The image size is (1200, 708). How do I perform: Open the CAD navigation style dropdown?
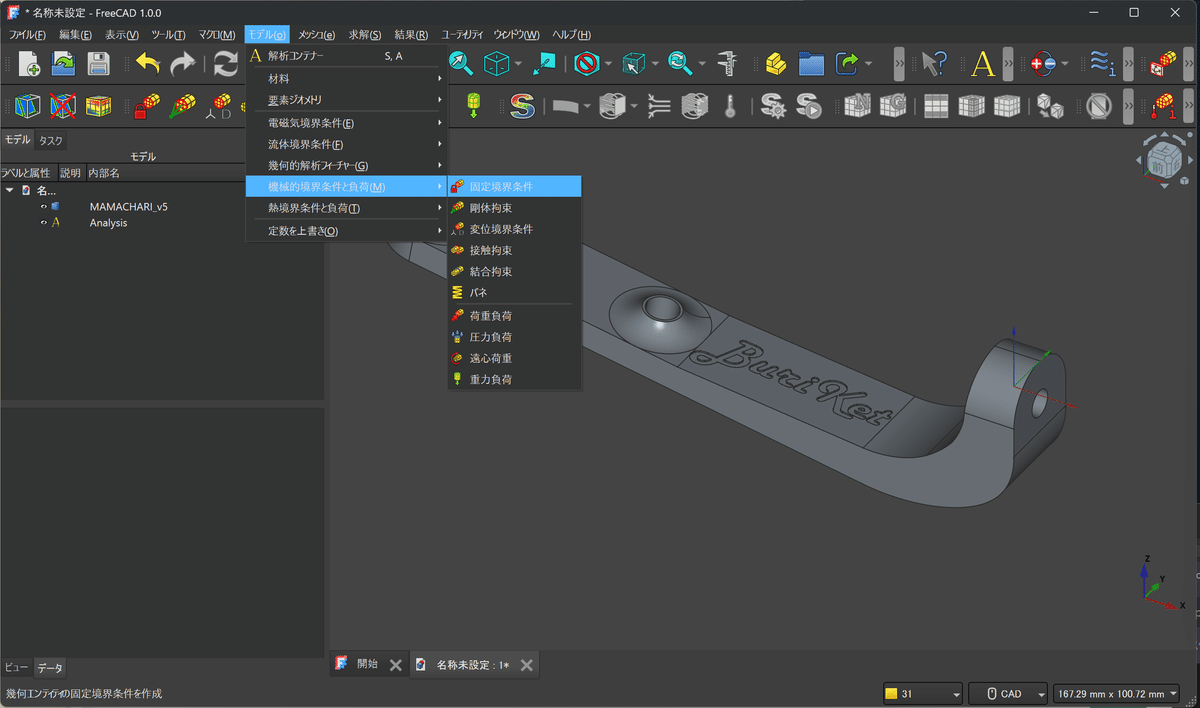point(1009,694)
